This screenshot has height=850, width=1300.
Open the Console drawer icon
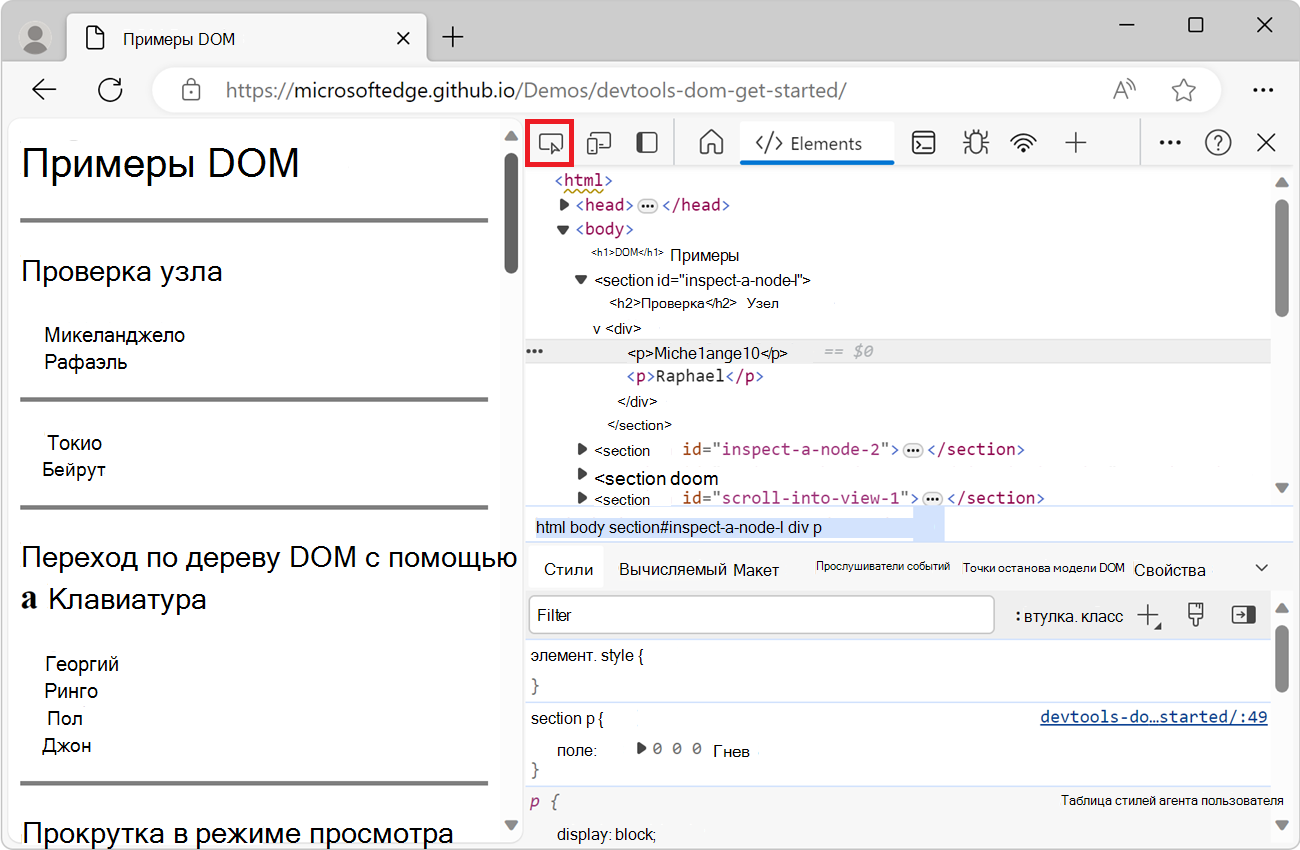point(922,142)
